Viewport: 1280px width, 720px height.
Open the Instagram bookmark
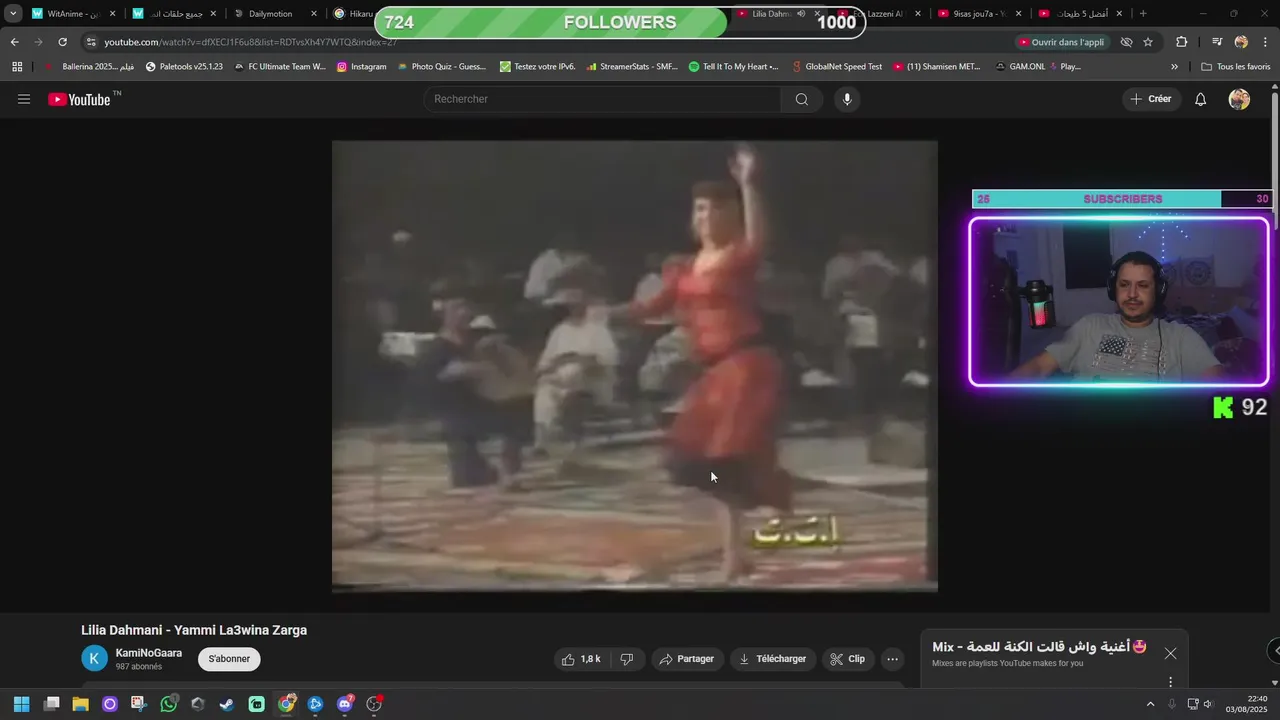(361, 67)
